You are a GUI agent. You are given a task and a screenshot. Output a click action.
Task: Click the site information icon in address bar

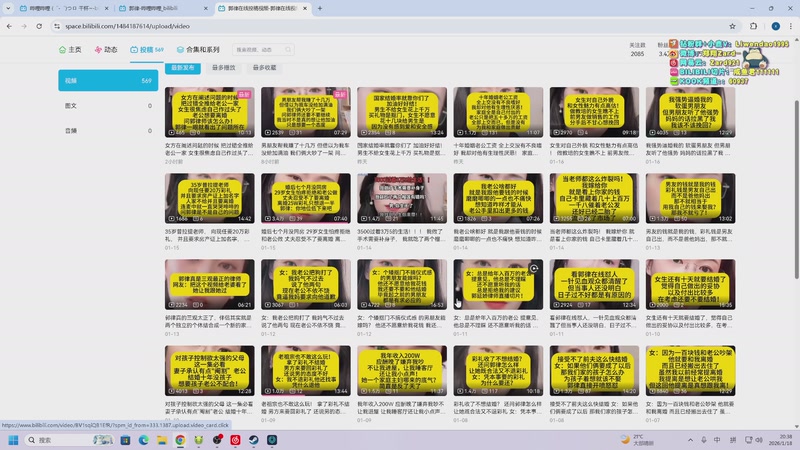(57, 26)
